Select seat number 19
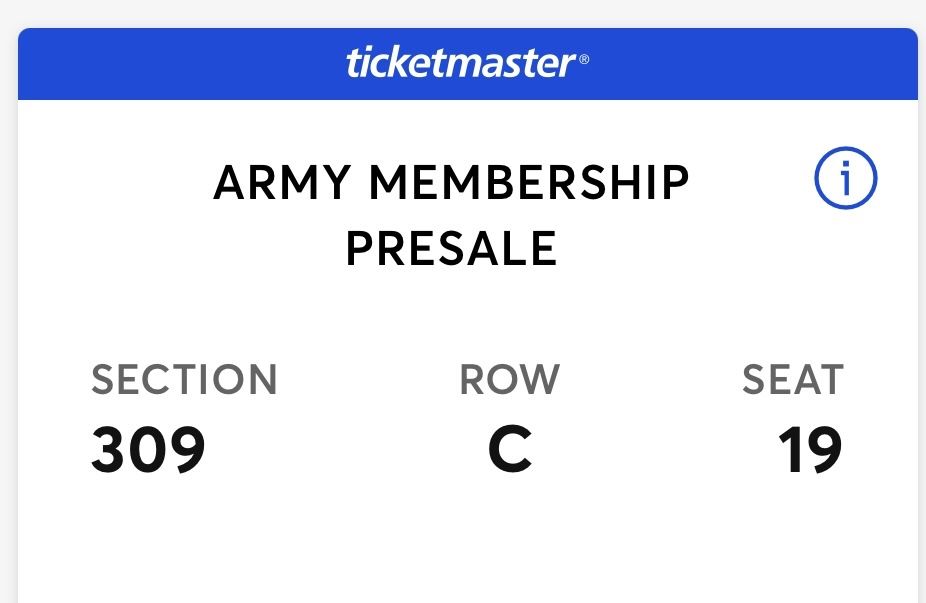926x603 pixels. (810, 450)
